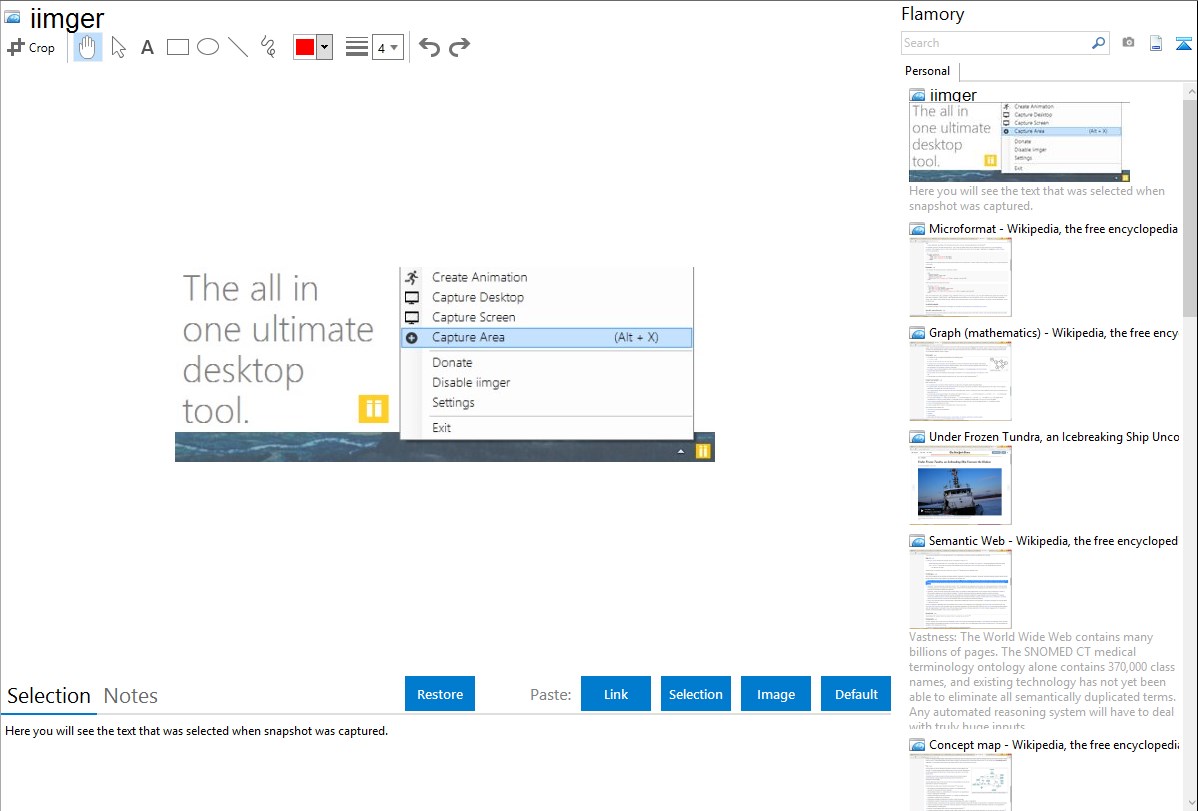Select the arrow pointer tool
The height and width of the screenshot is (811, 1198).
pos(118,47)
